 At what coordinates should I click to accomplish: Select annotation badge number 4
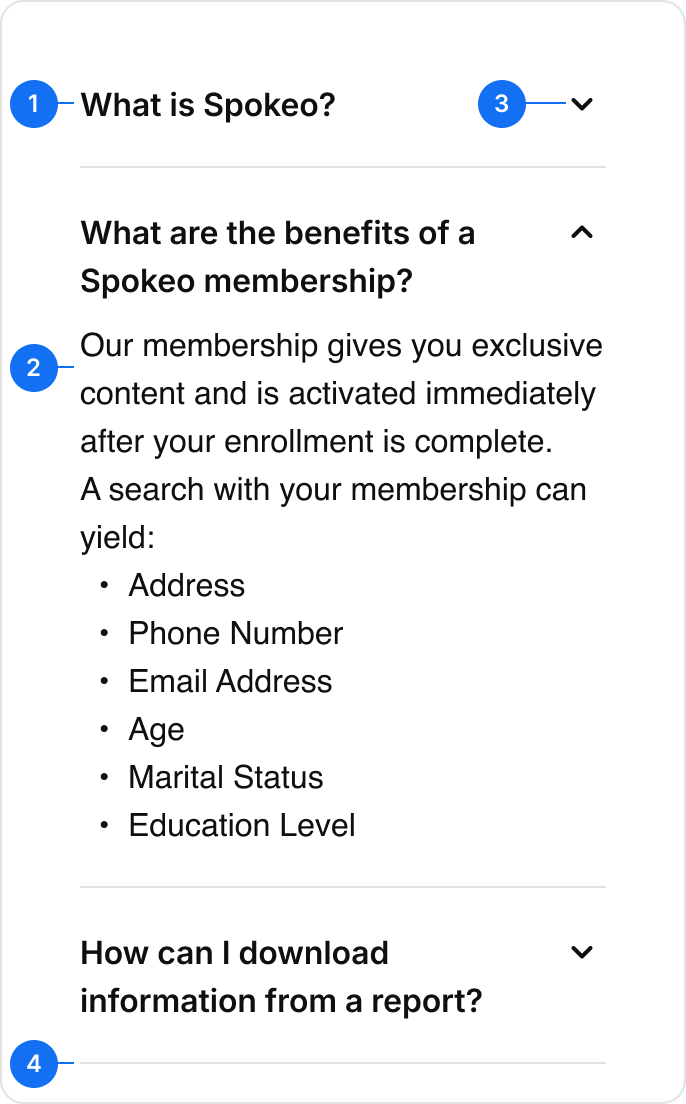(34, 1063)
